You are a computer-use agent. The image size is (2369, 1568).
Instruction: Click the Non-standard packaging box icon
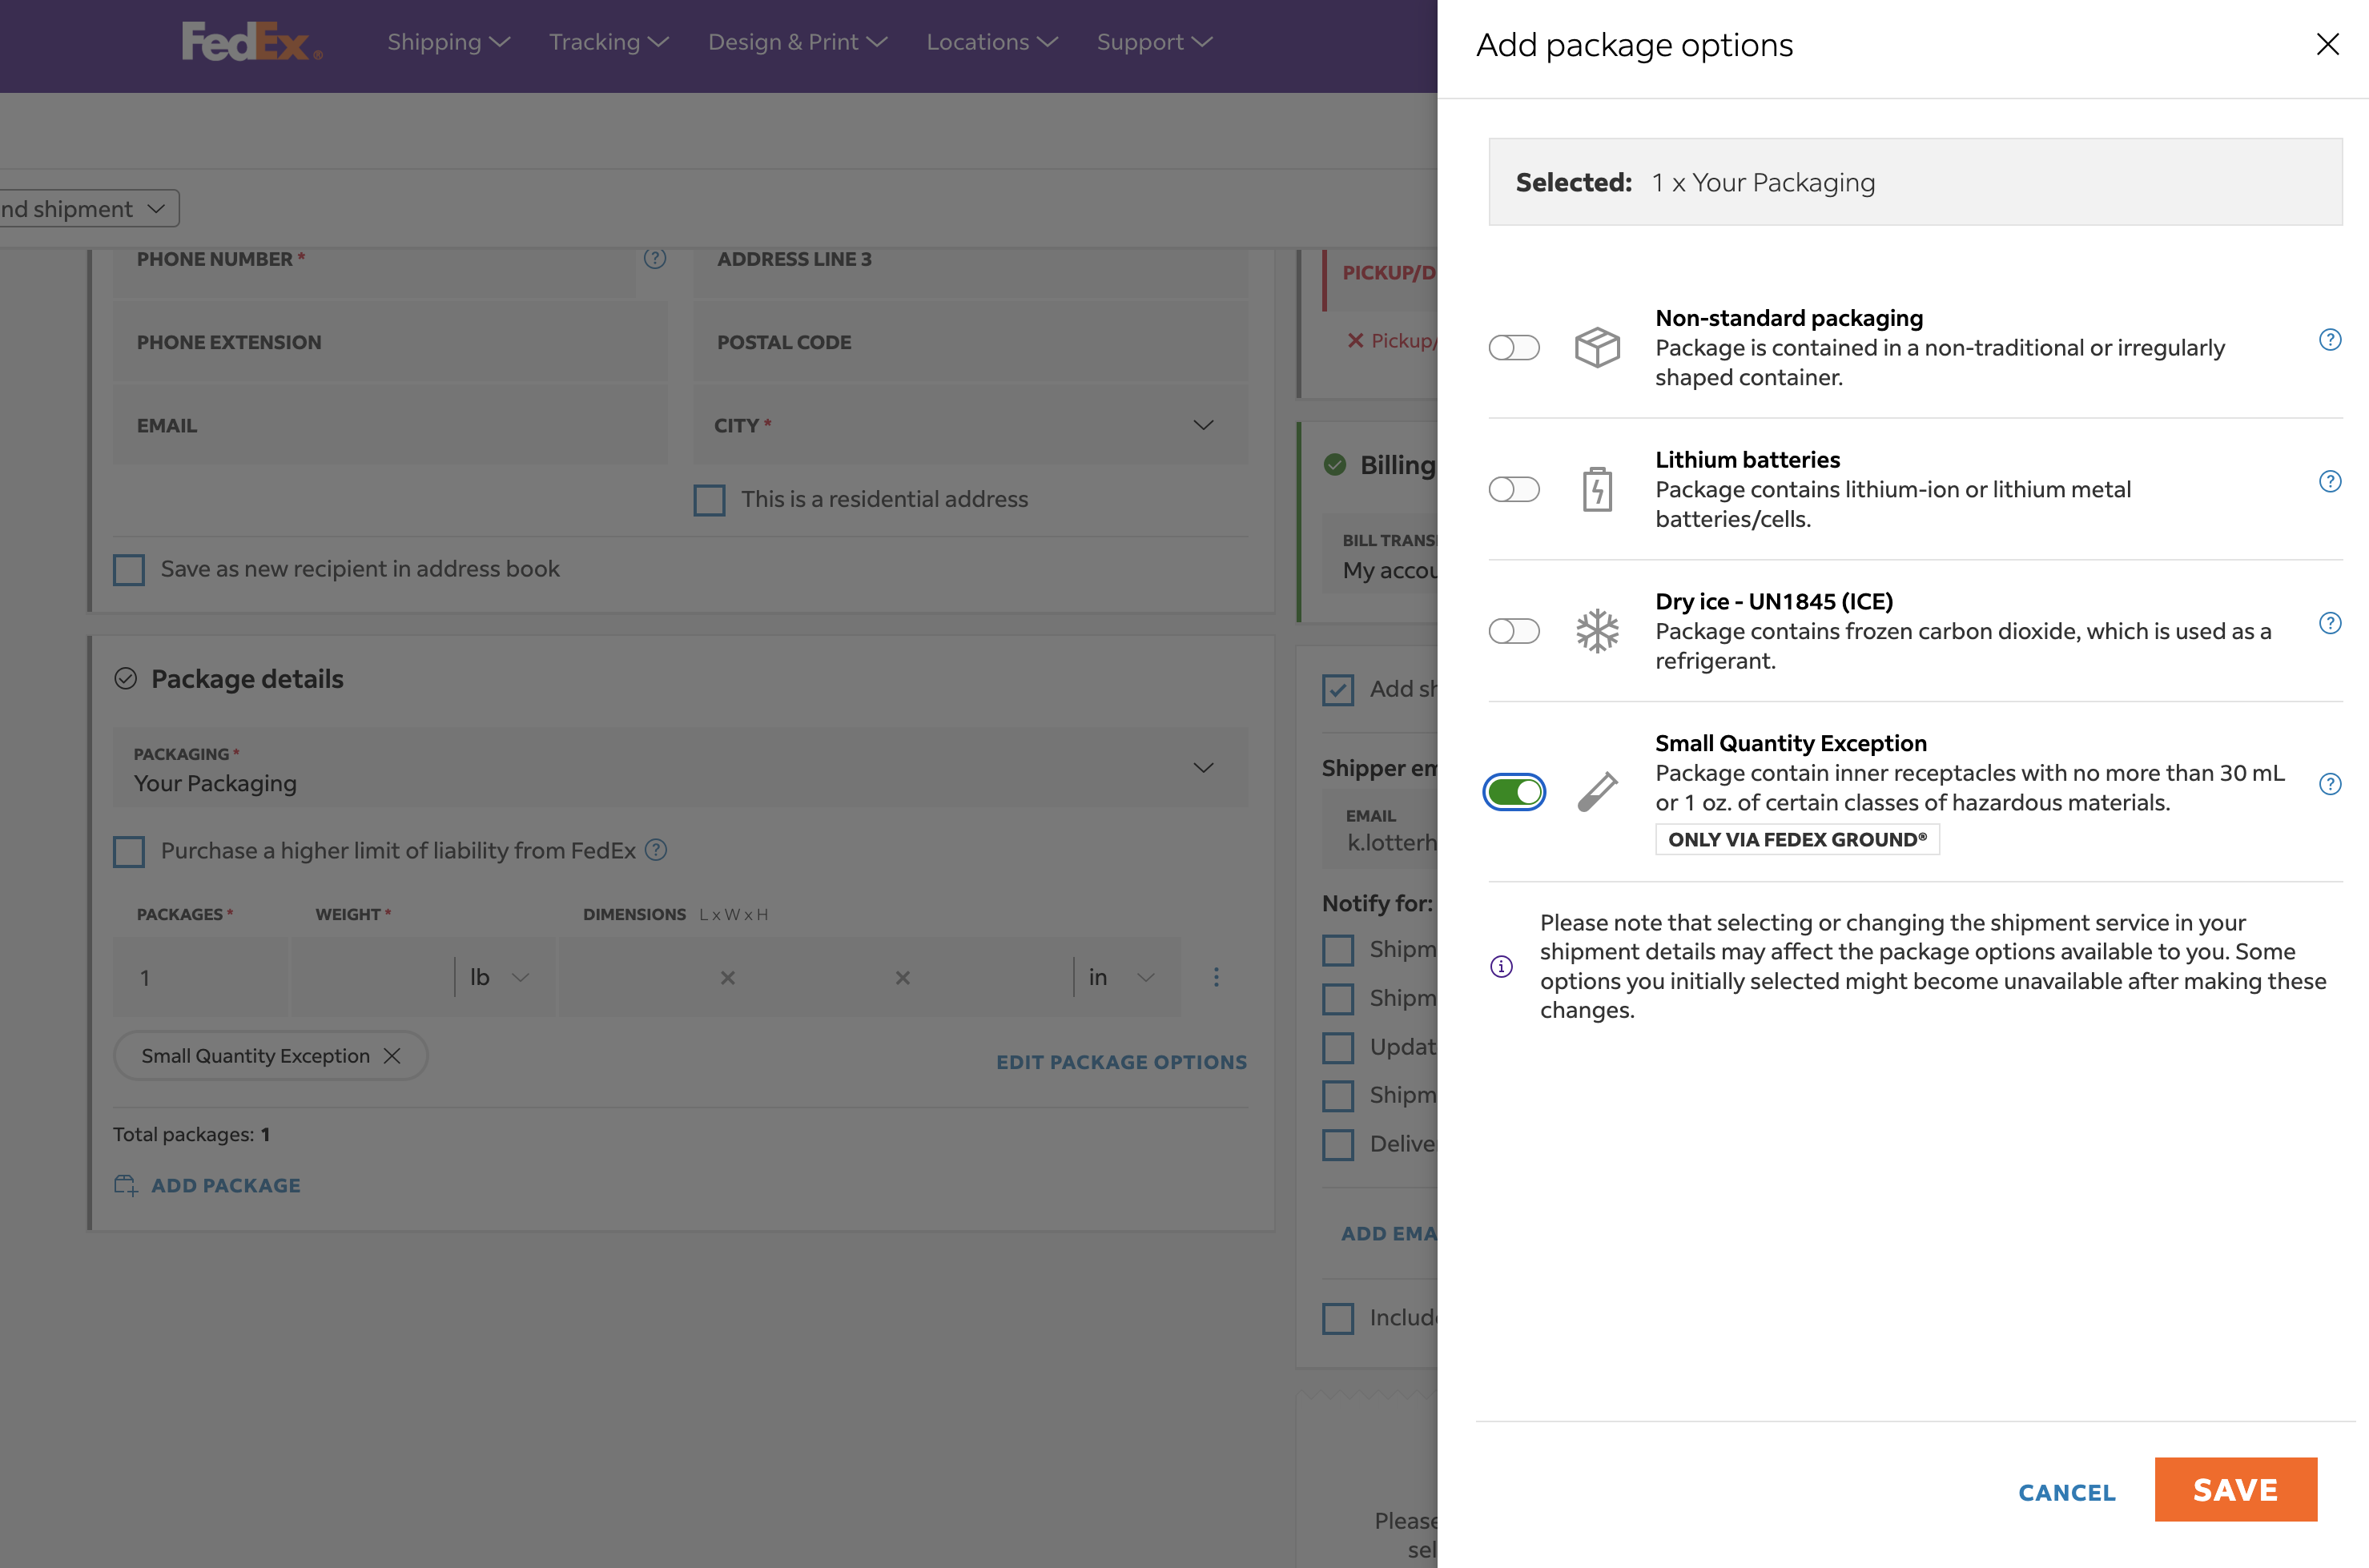click(1597, 348)
